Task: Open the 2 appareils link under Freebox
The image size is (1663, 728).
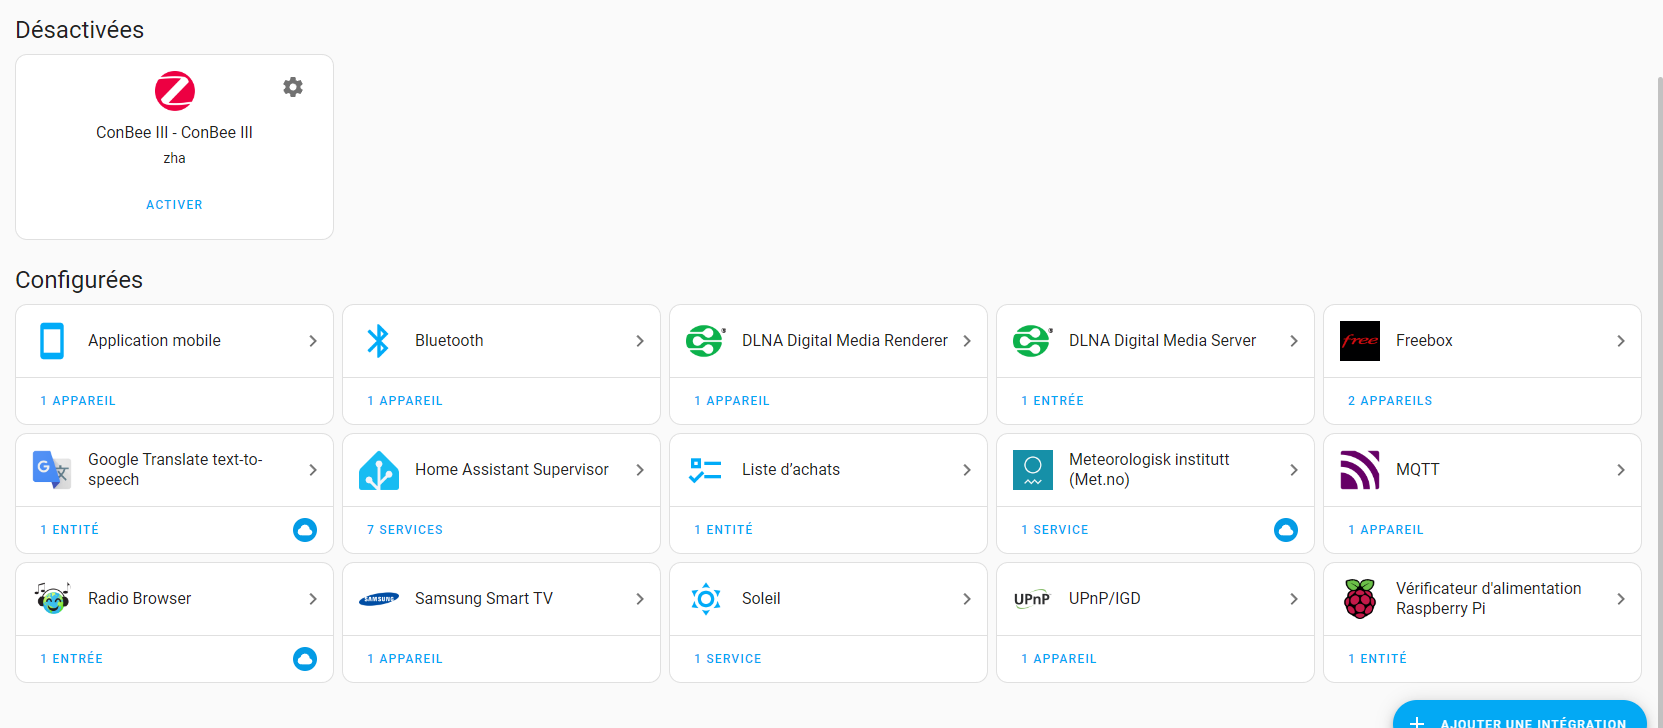Action: pyautogui.click(x=1389, y=401)
